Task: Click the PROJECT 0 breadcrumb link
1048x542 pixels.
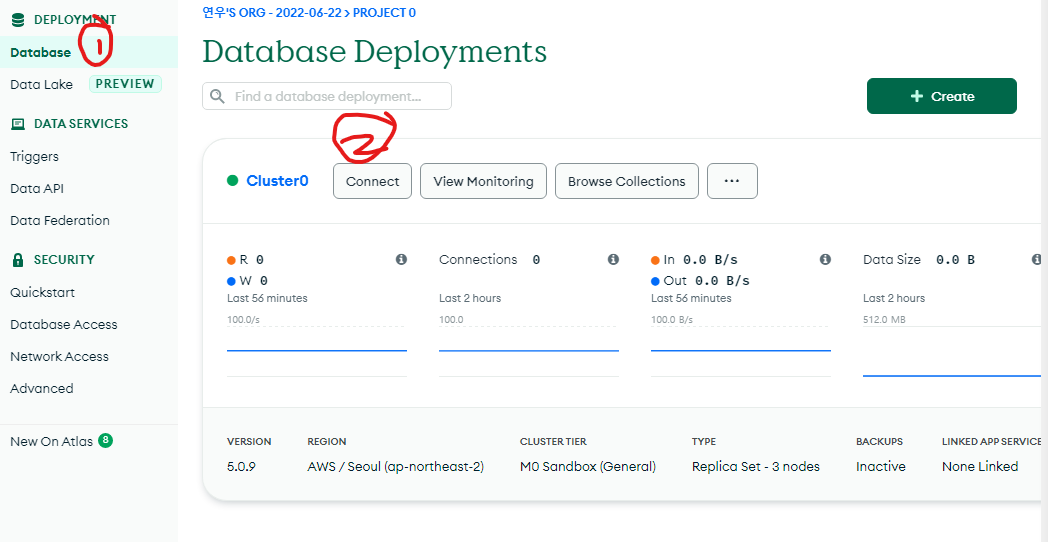Action: (x=384, y=13)
